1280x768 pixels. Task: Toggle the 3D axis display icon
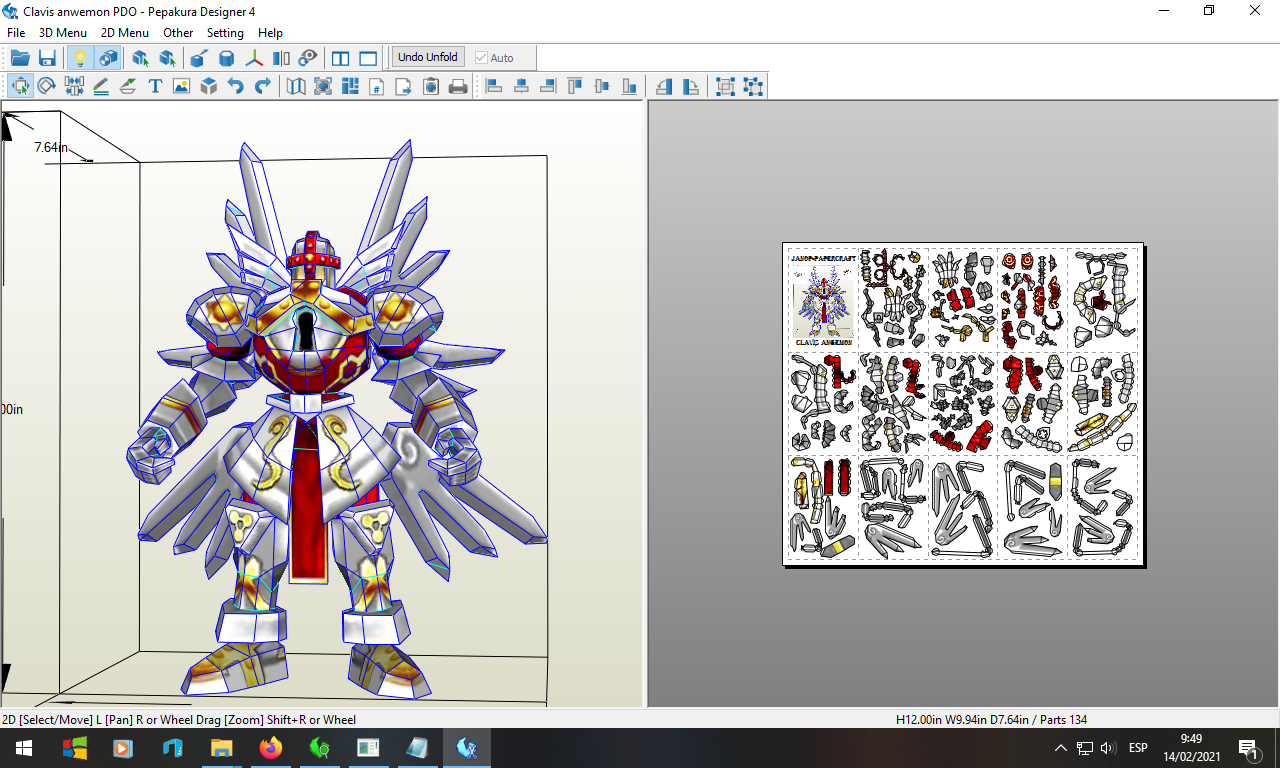255,58
